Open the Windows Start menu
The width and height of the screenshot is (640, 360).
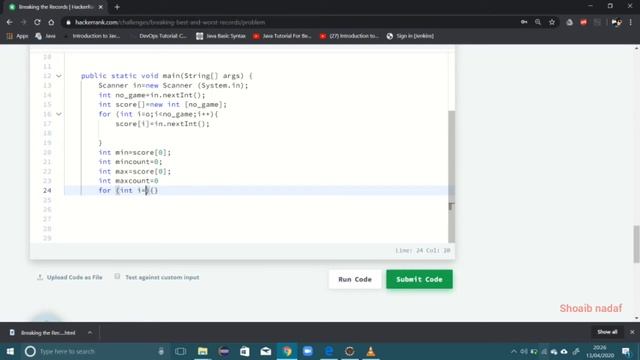click(10, 351)
